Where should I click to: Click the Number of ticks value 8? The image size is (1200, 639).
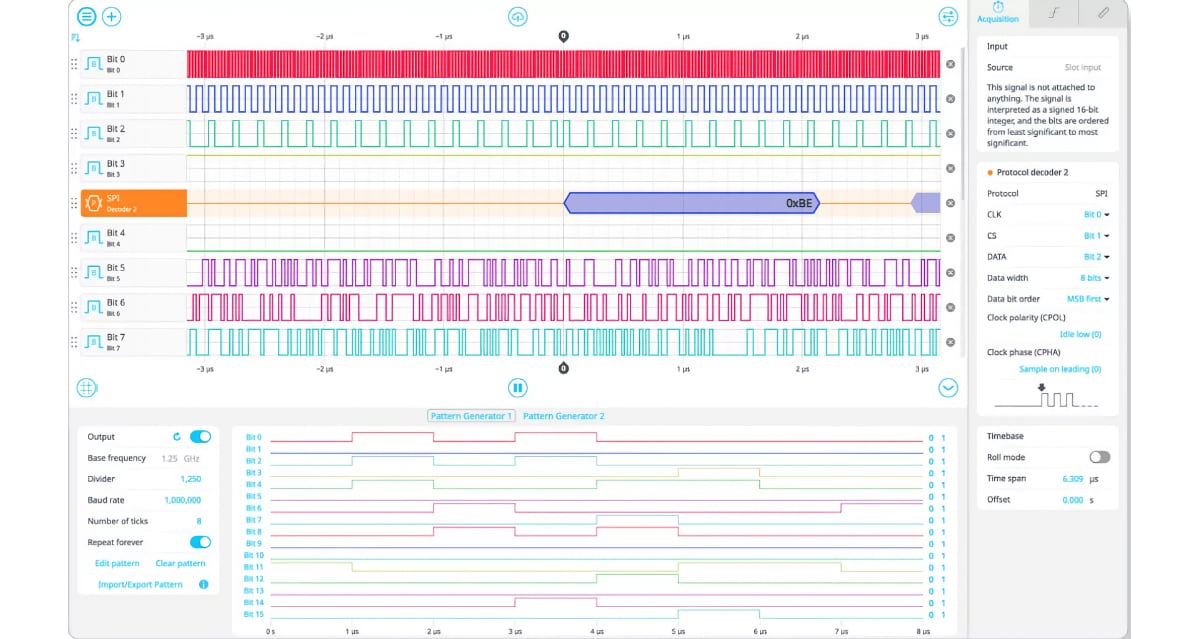click(199, 521)
